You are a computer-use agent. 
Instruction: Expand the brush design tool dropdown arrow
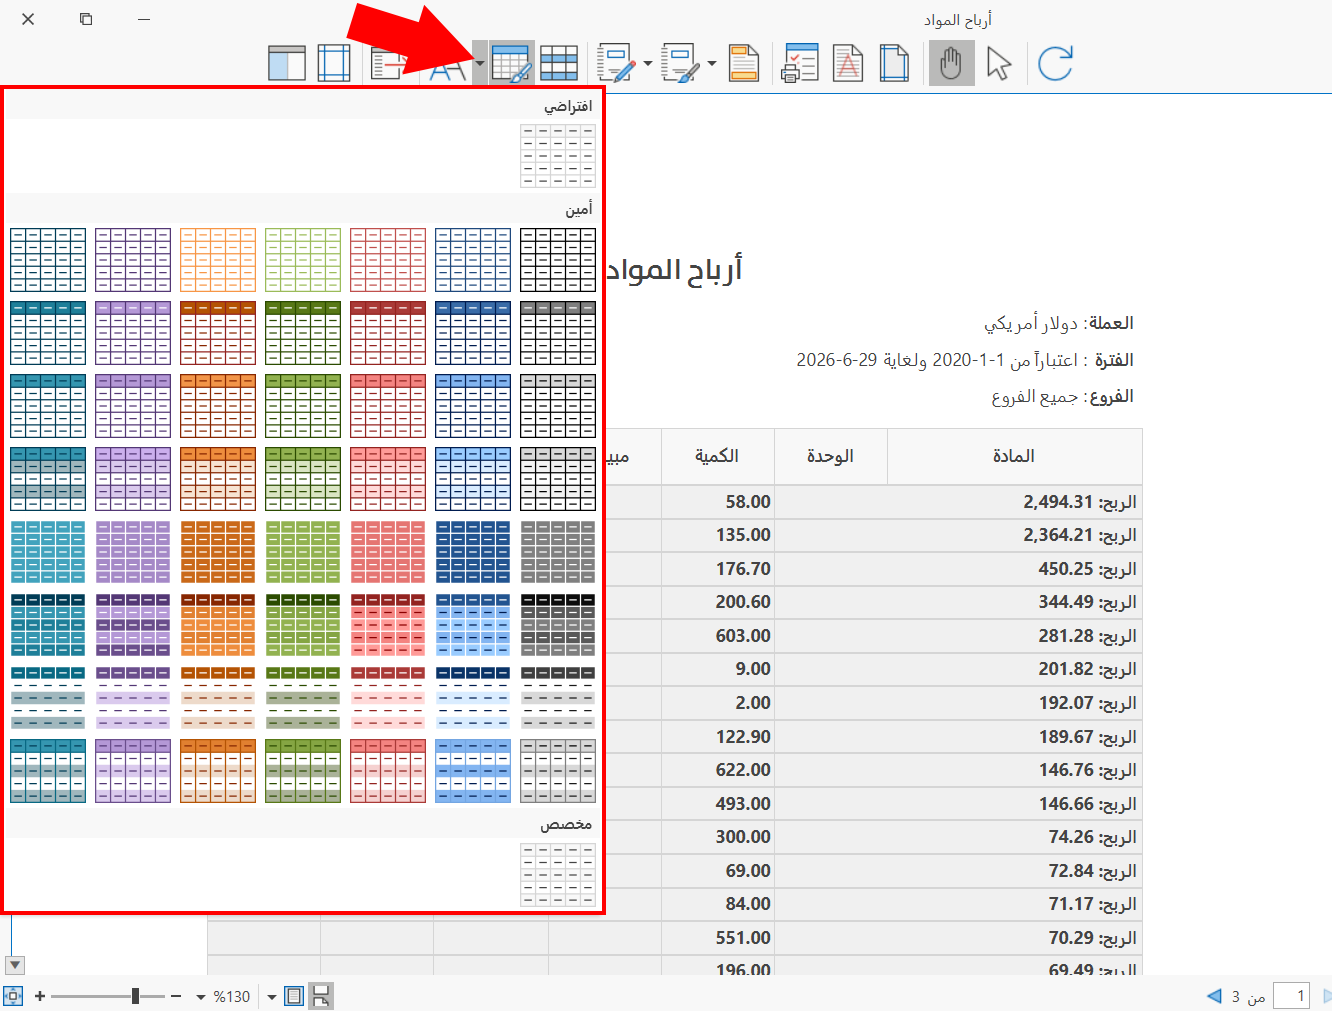(712, 63)
